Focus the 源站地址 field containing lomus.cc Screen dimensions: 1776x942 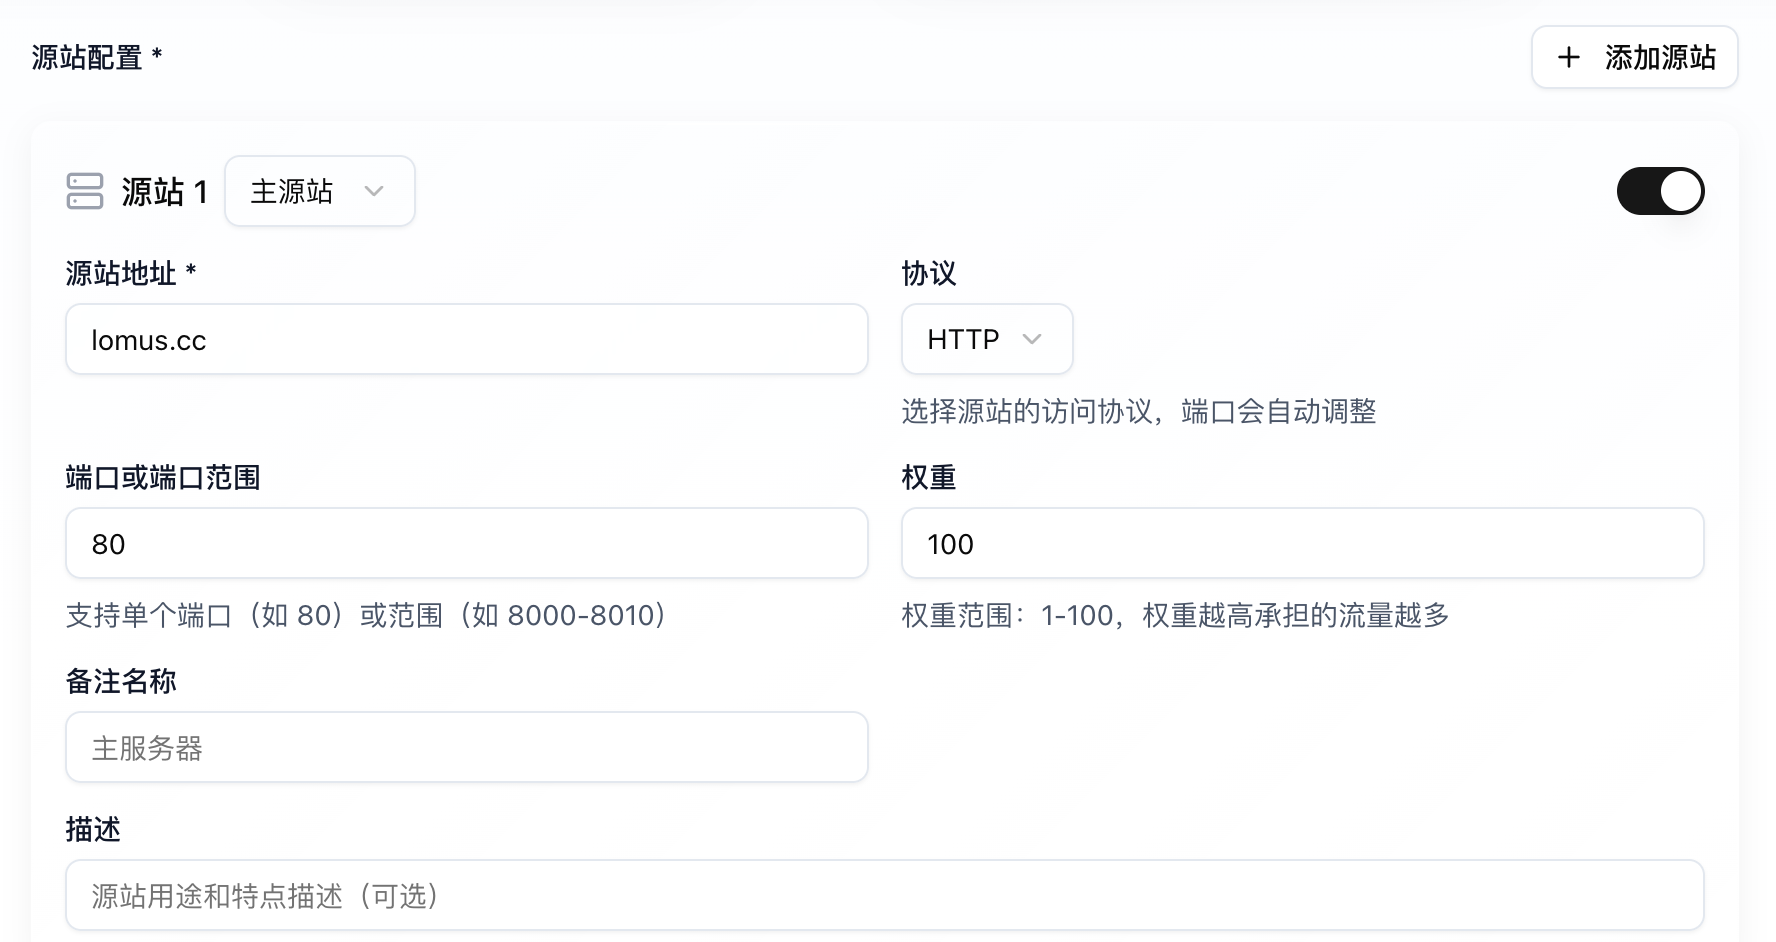coord(466,340)
